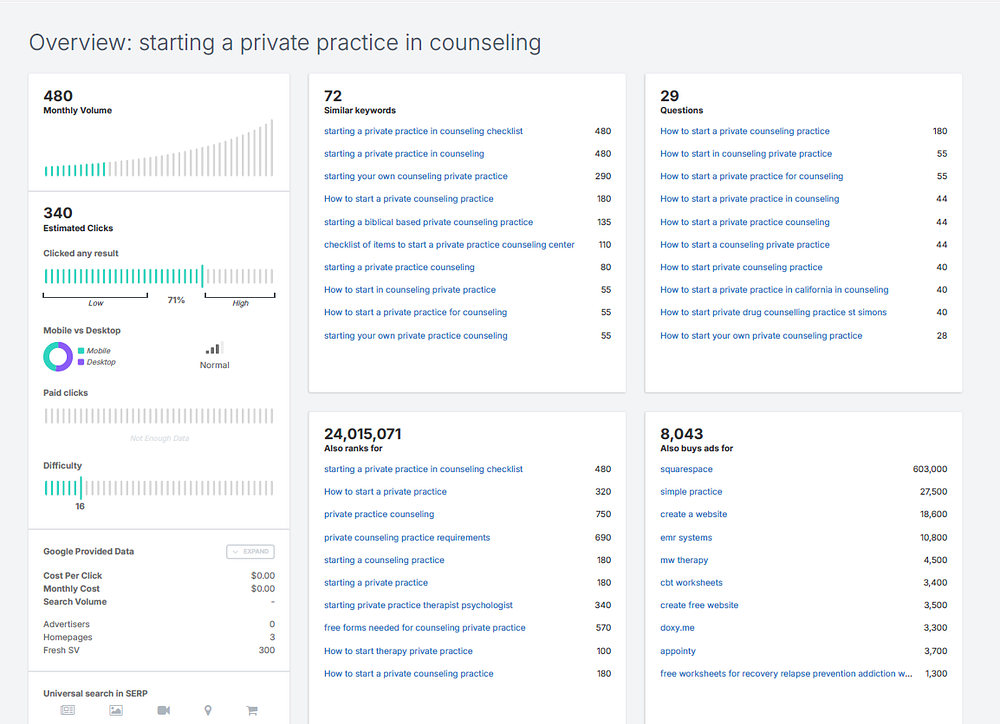
Task: Click the Monthly Volume trend chart
Action: (158, 150)
